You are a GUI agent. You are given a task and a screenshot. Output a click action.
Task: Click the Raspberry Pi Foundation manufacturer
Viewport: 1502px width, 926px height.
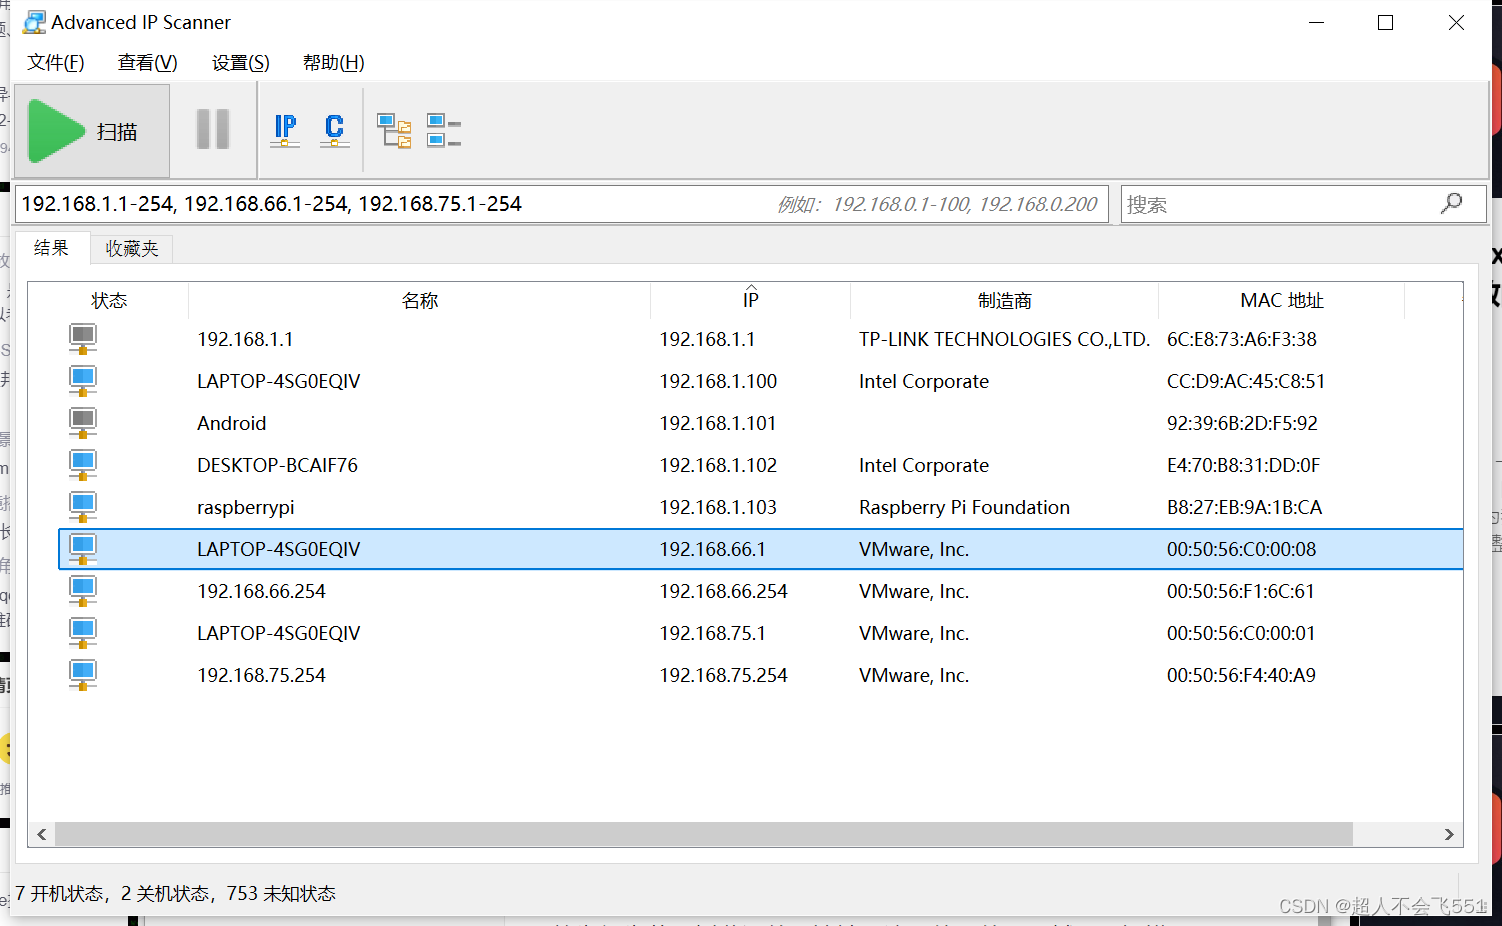coord(964,507)
